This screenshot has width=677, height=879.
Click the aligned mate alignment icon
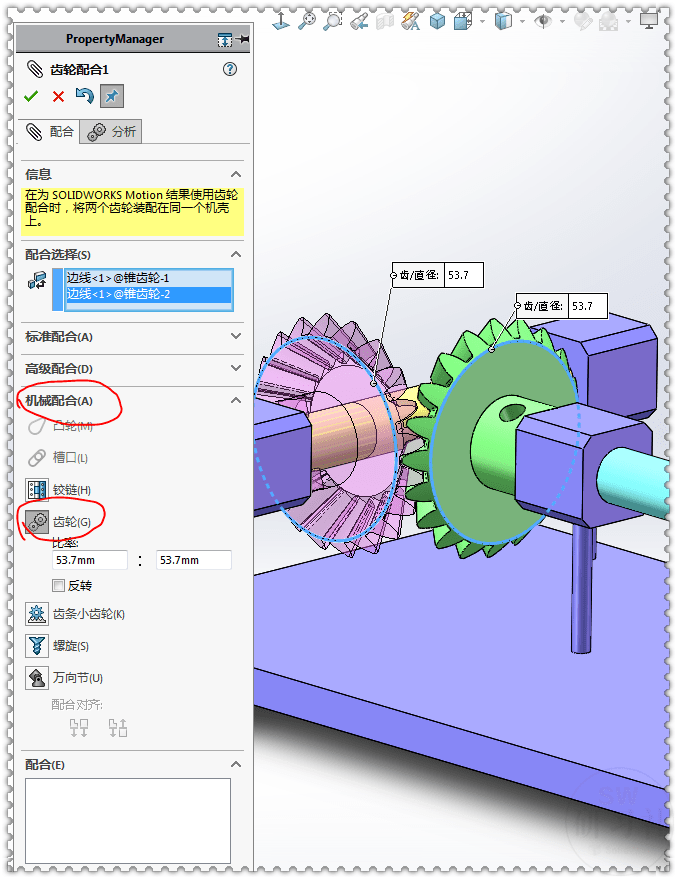[x=79, y=728]
